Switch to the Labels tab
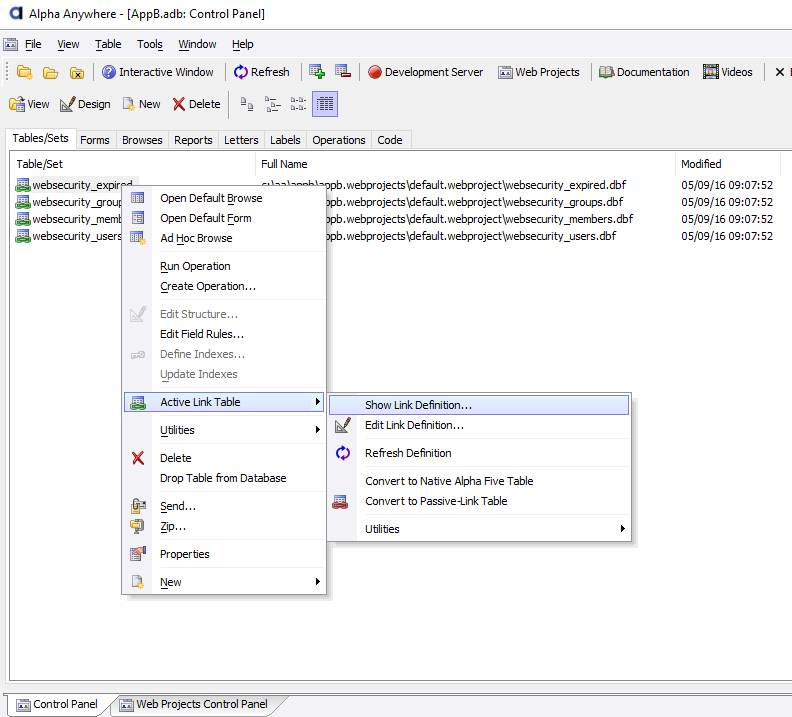Image resolution: width=792 pixels, height=717 pixels. (285, 140)
